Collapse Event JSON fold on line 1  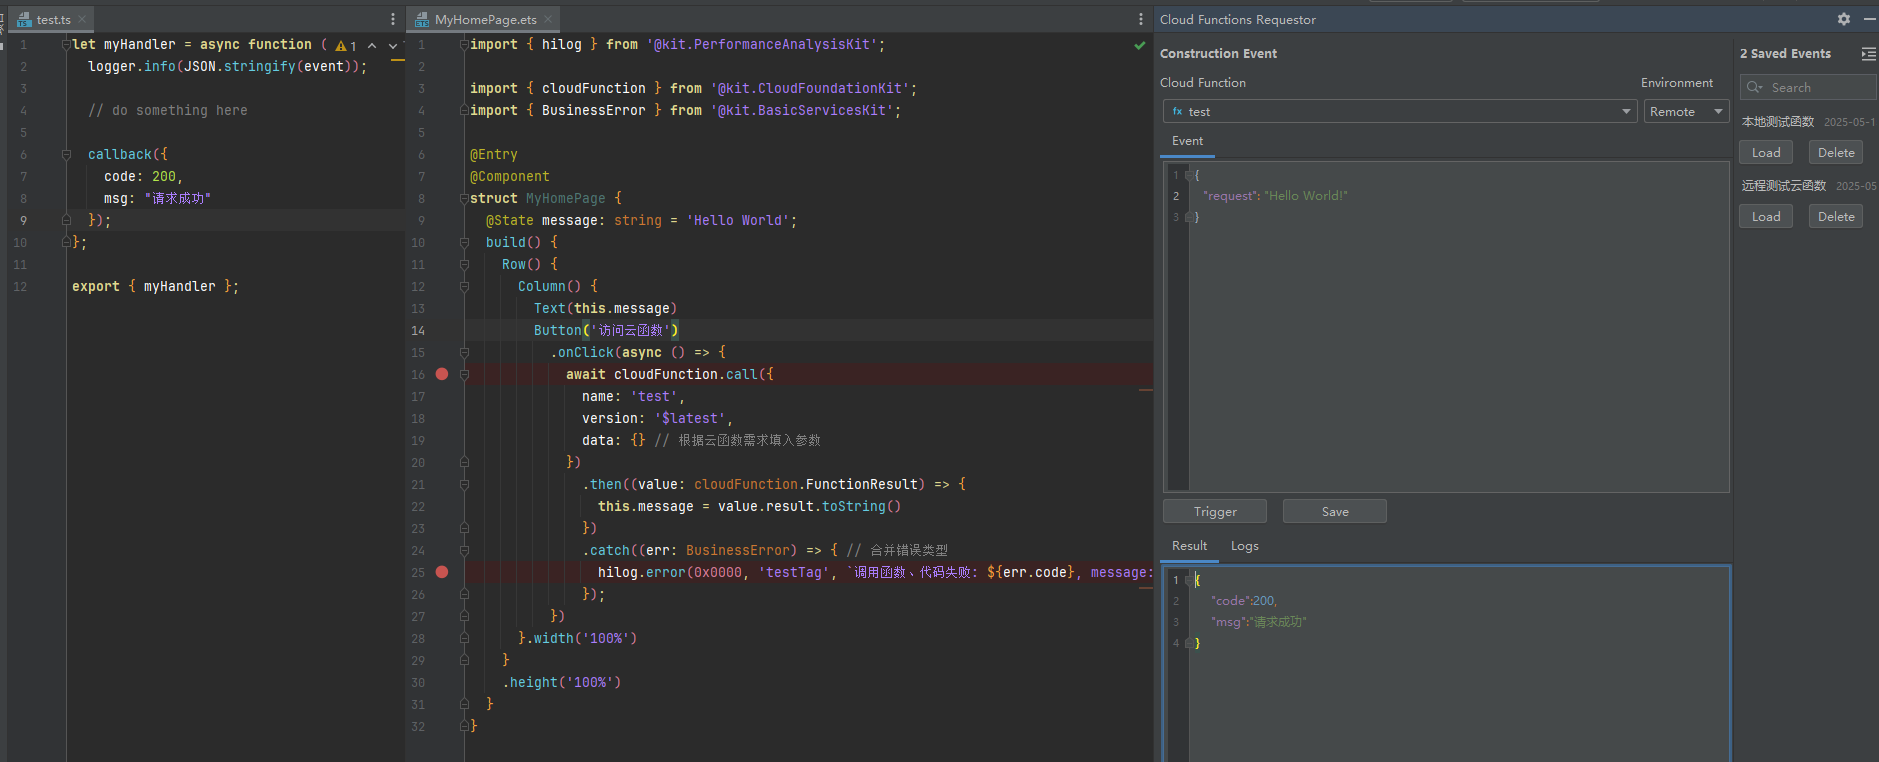pyautogui.click(x=1188, y=175)
